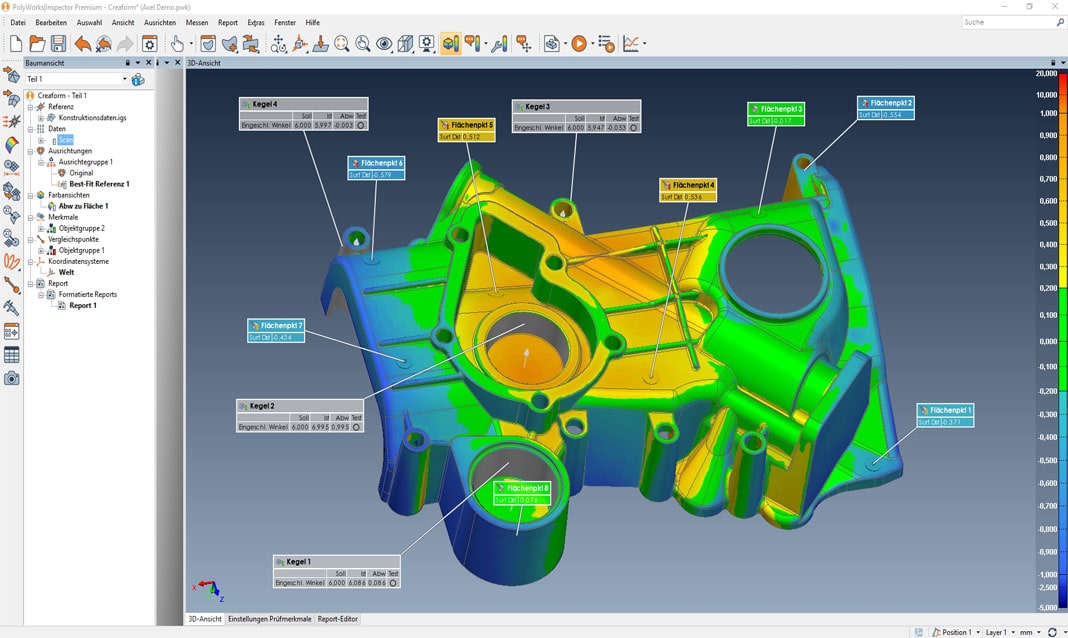Click the Save project floppy disk icon
Viewport: 1068px width, 638px height.
(58, 44)
